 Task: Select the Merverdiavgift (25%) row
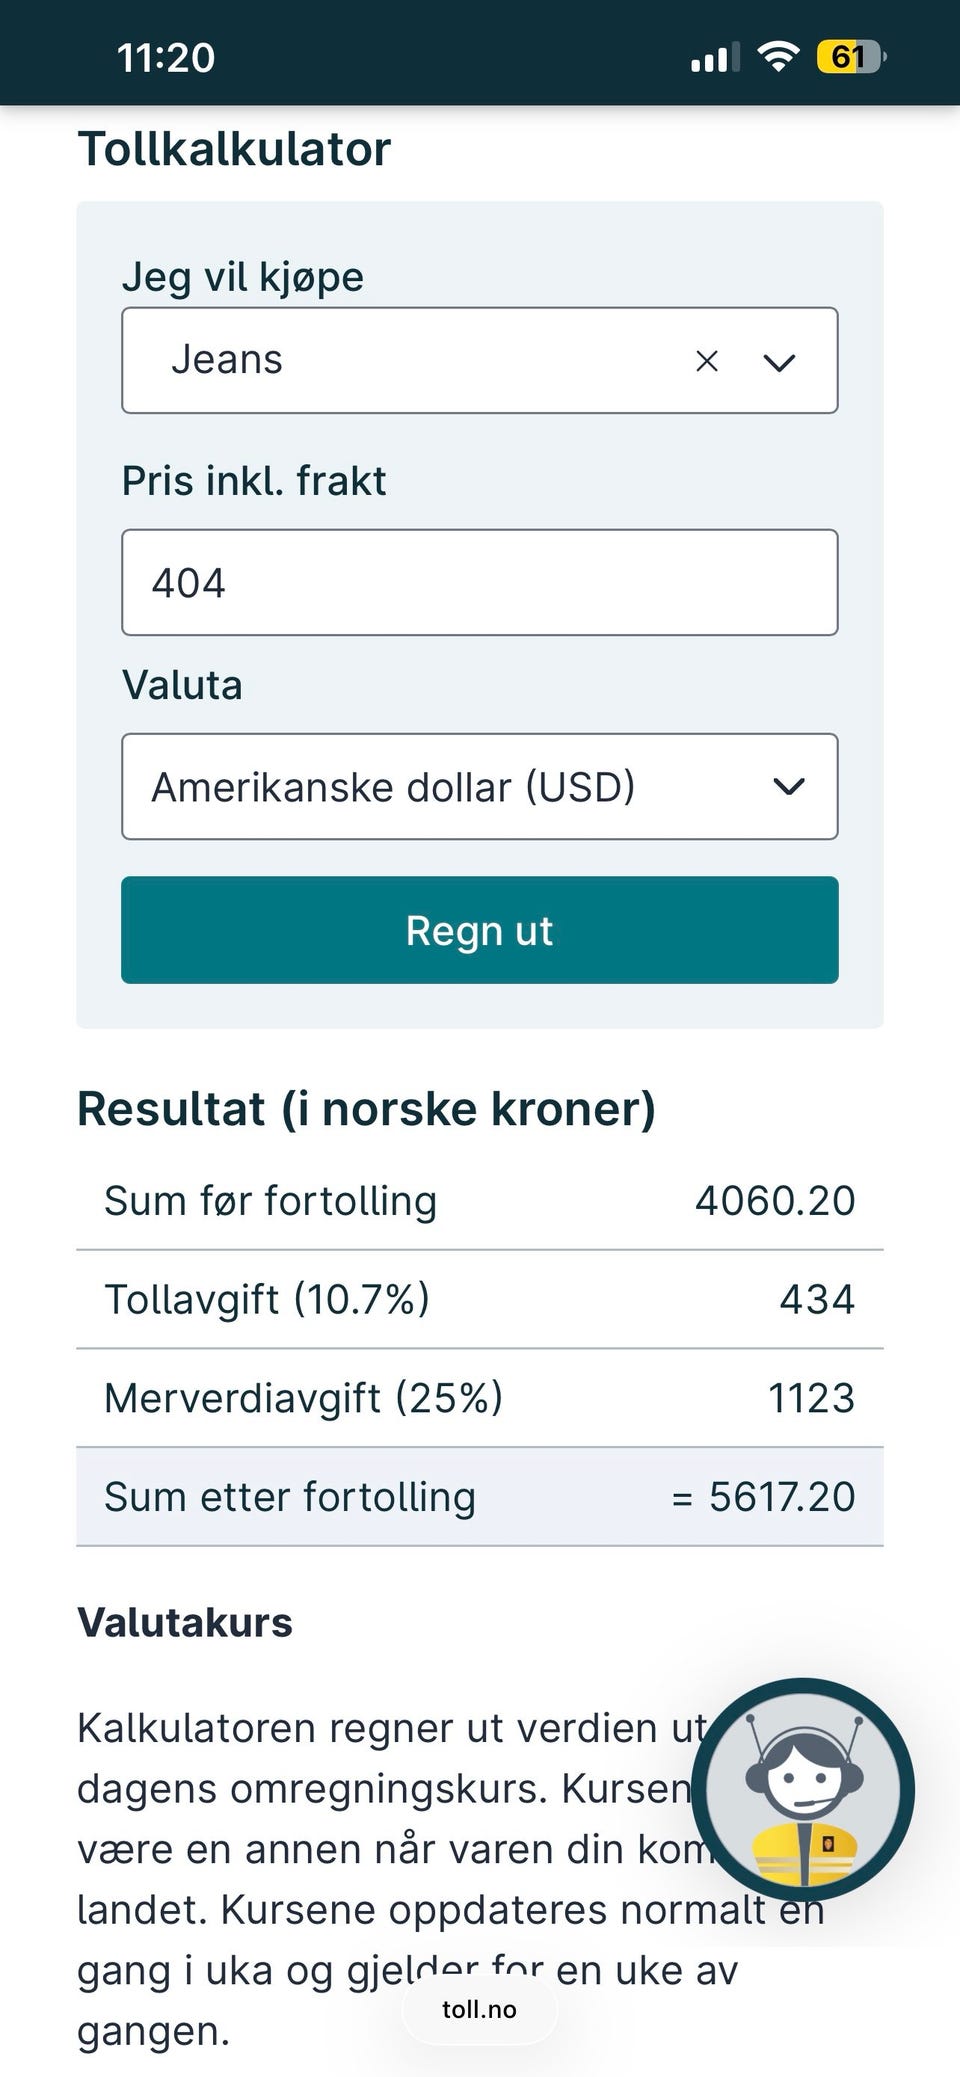click(480, 1398)
